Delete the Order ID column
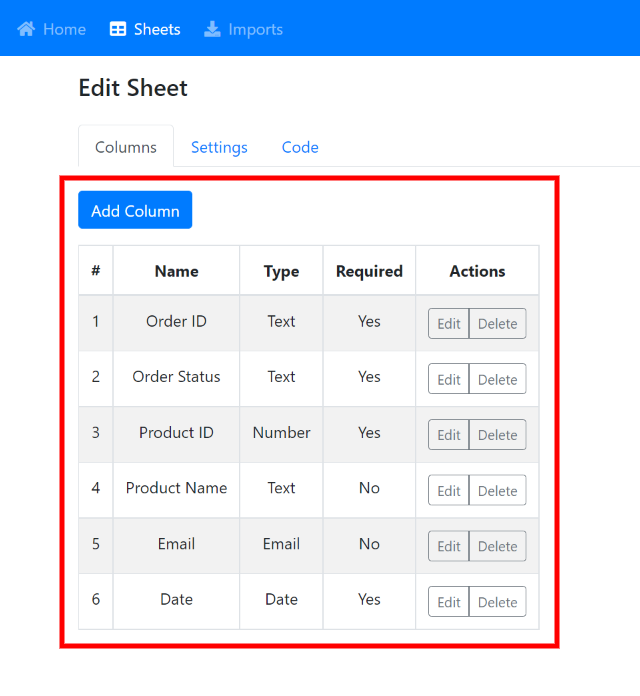Screen dimensions: 640x696 pyautogui.click(x=498, y=324)
